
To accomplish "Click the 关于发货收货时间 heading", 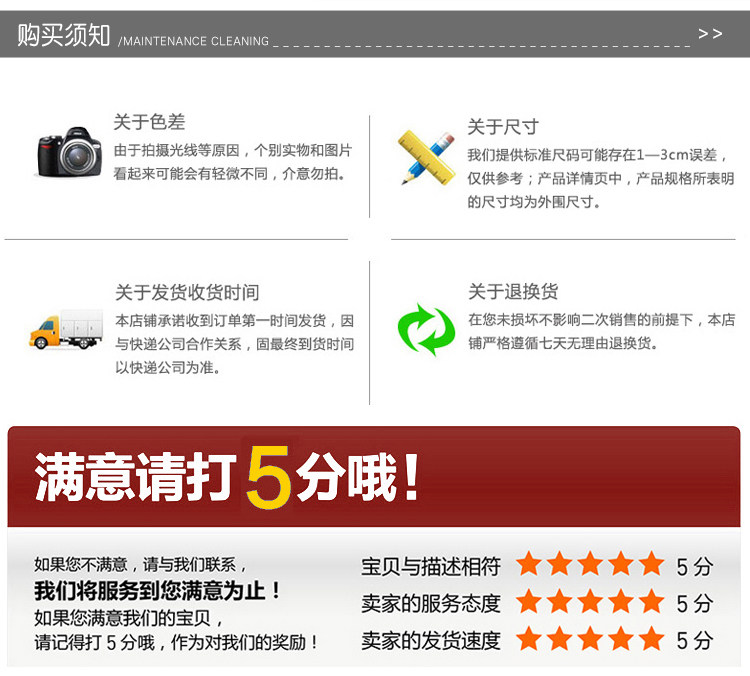I will click(187, 292).
